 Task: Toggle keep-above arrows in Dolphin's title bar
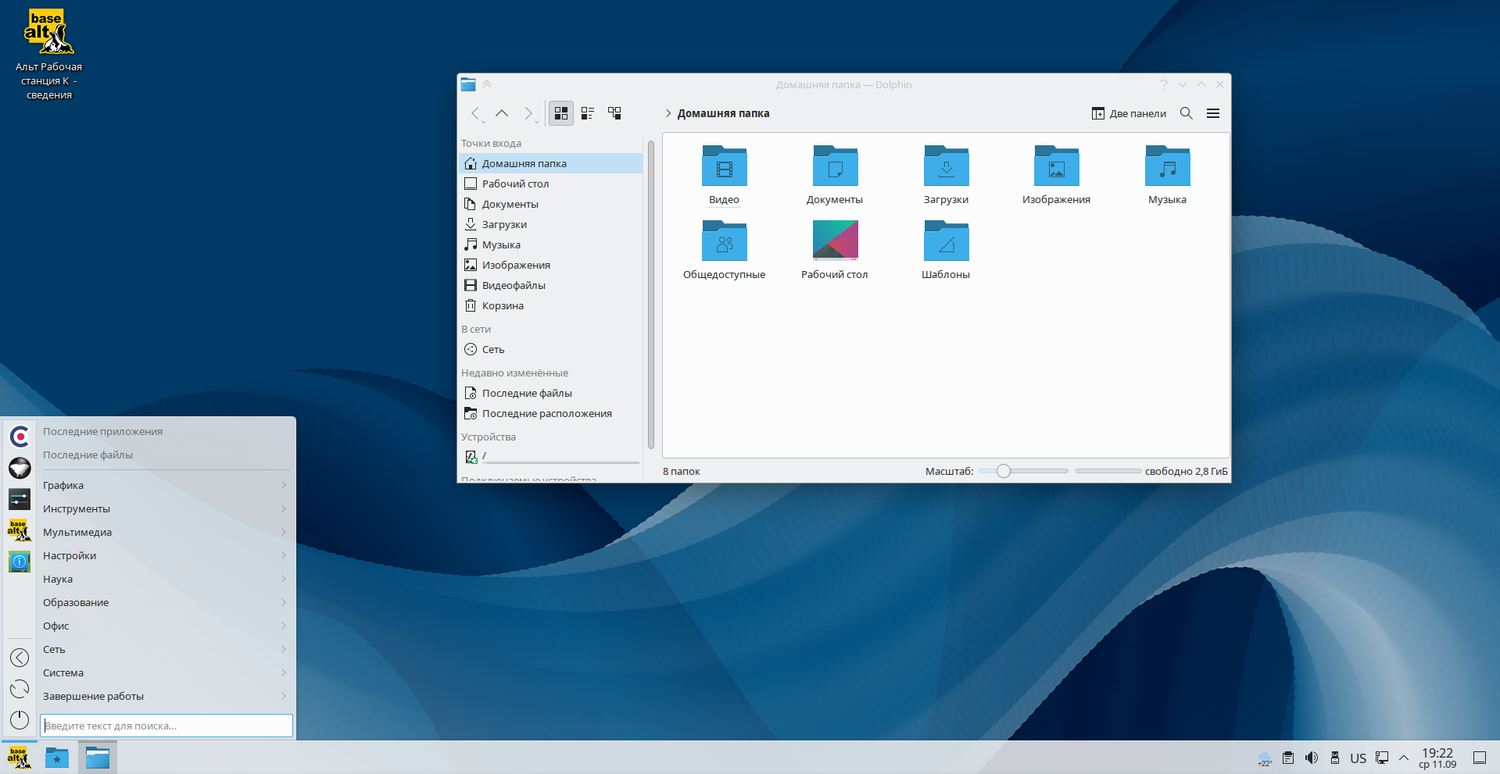[487, 85]
